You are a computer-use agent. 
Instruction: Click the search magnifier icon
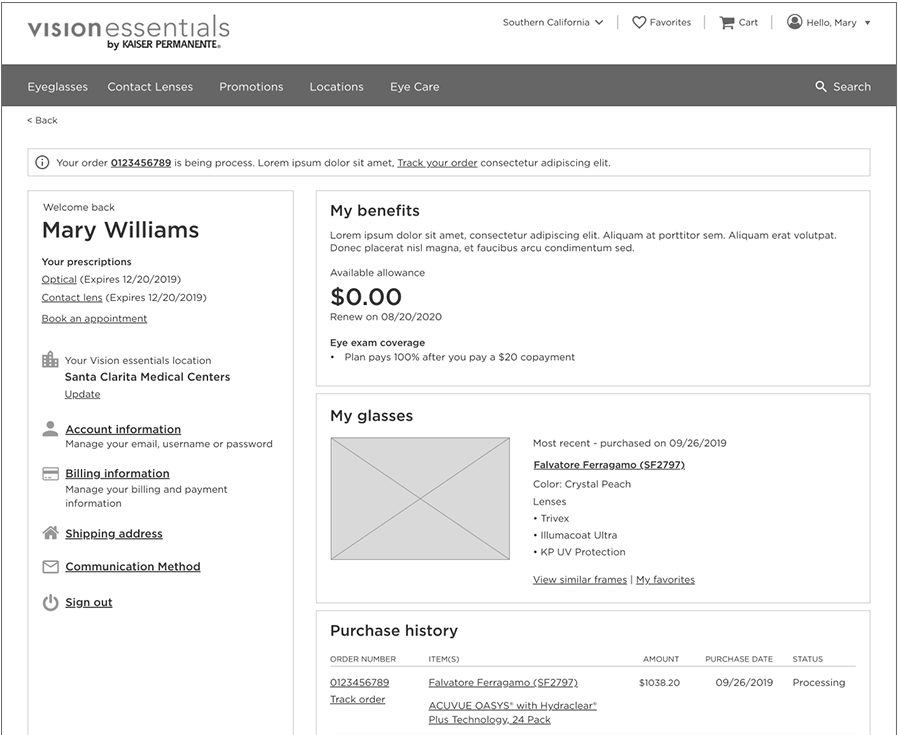pos(821,87)
